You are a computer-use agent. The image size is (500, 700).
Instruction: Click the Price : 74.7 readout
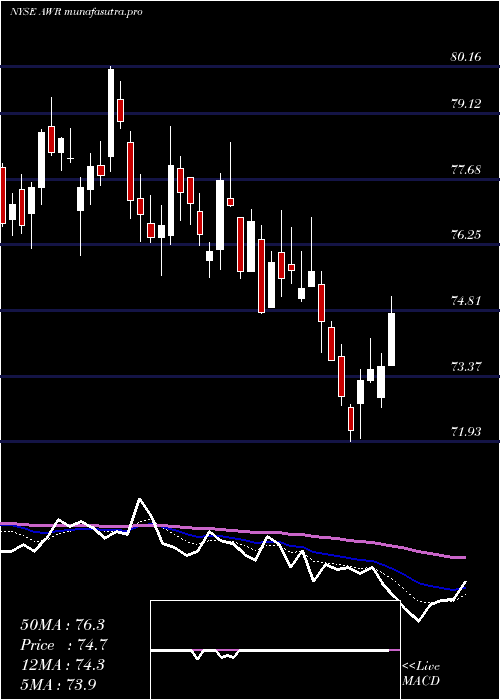point(64,645)
